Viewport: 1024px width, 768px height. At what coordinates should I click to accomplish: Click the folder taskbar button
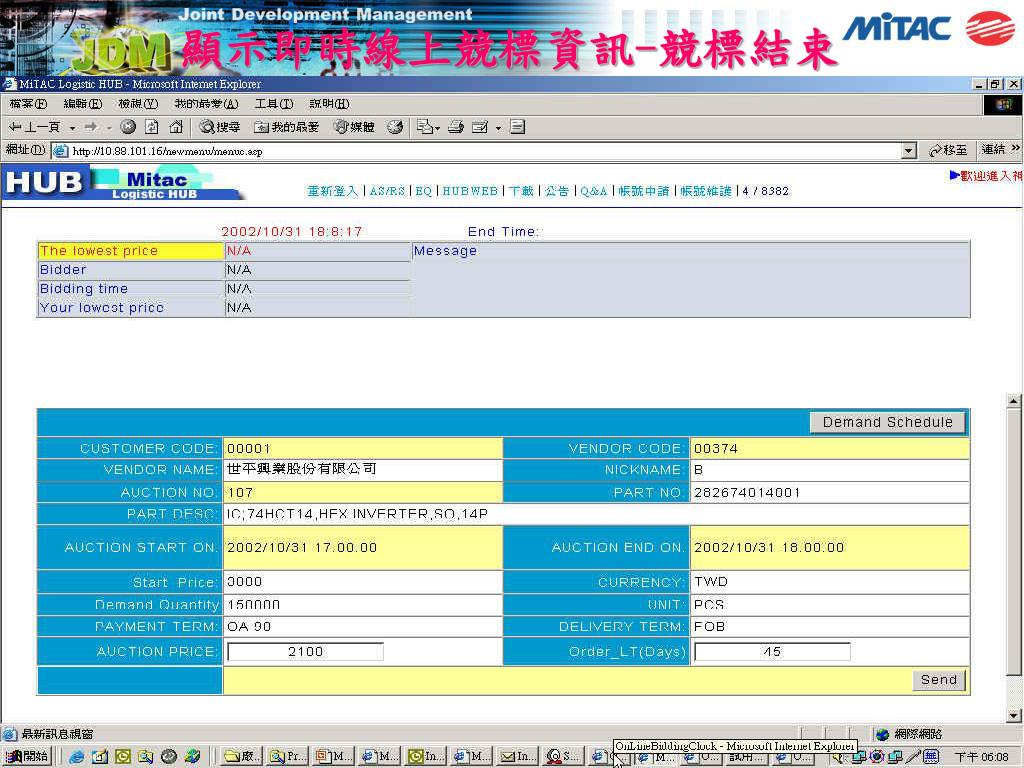click(240, 756)
